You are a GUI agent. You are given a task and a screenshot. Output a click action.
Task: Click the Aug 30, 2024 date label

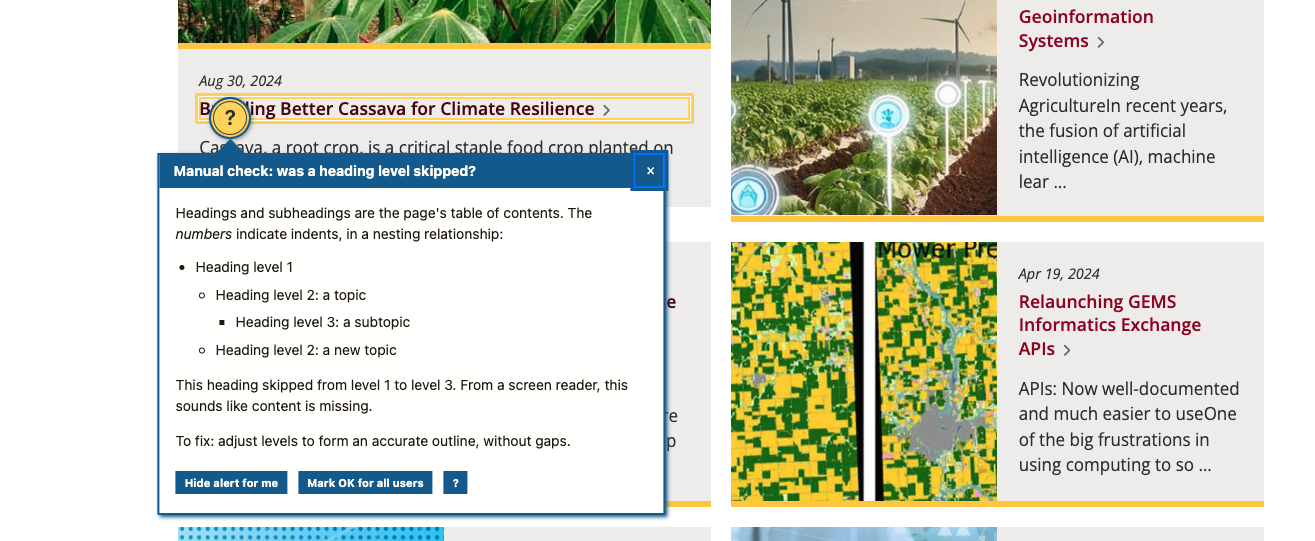click(x=240, y=81)
